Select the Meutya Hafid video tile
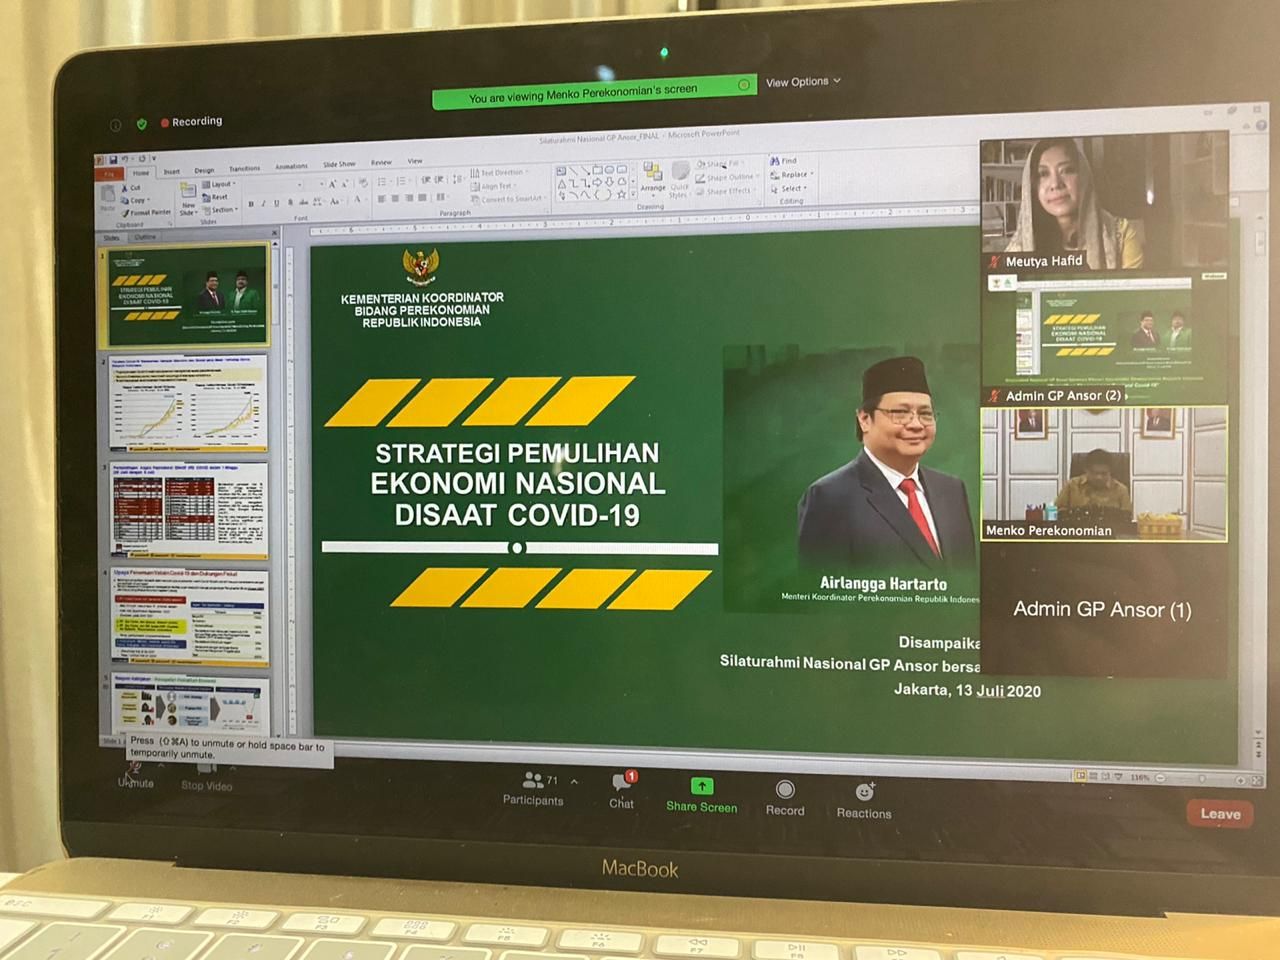 (x=1104, y=201)
